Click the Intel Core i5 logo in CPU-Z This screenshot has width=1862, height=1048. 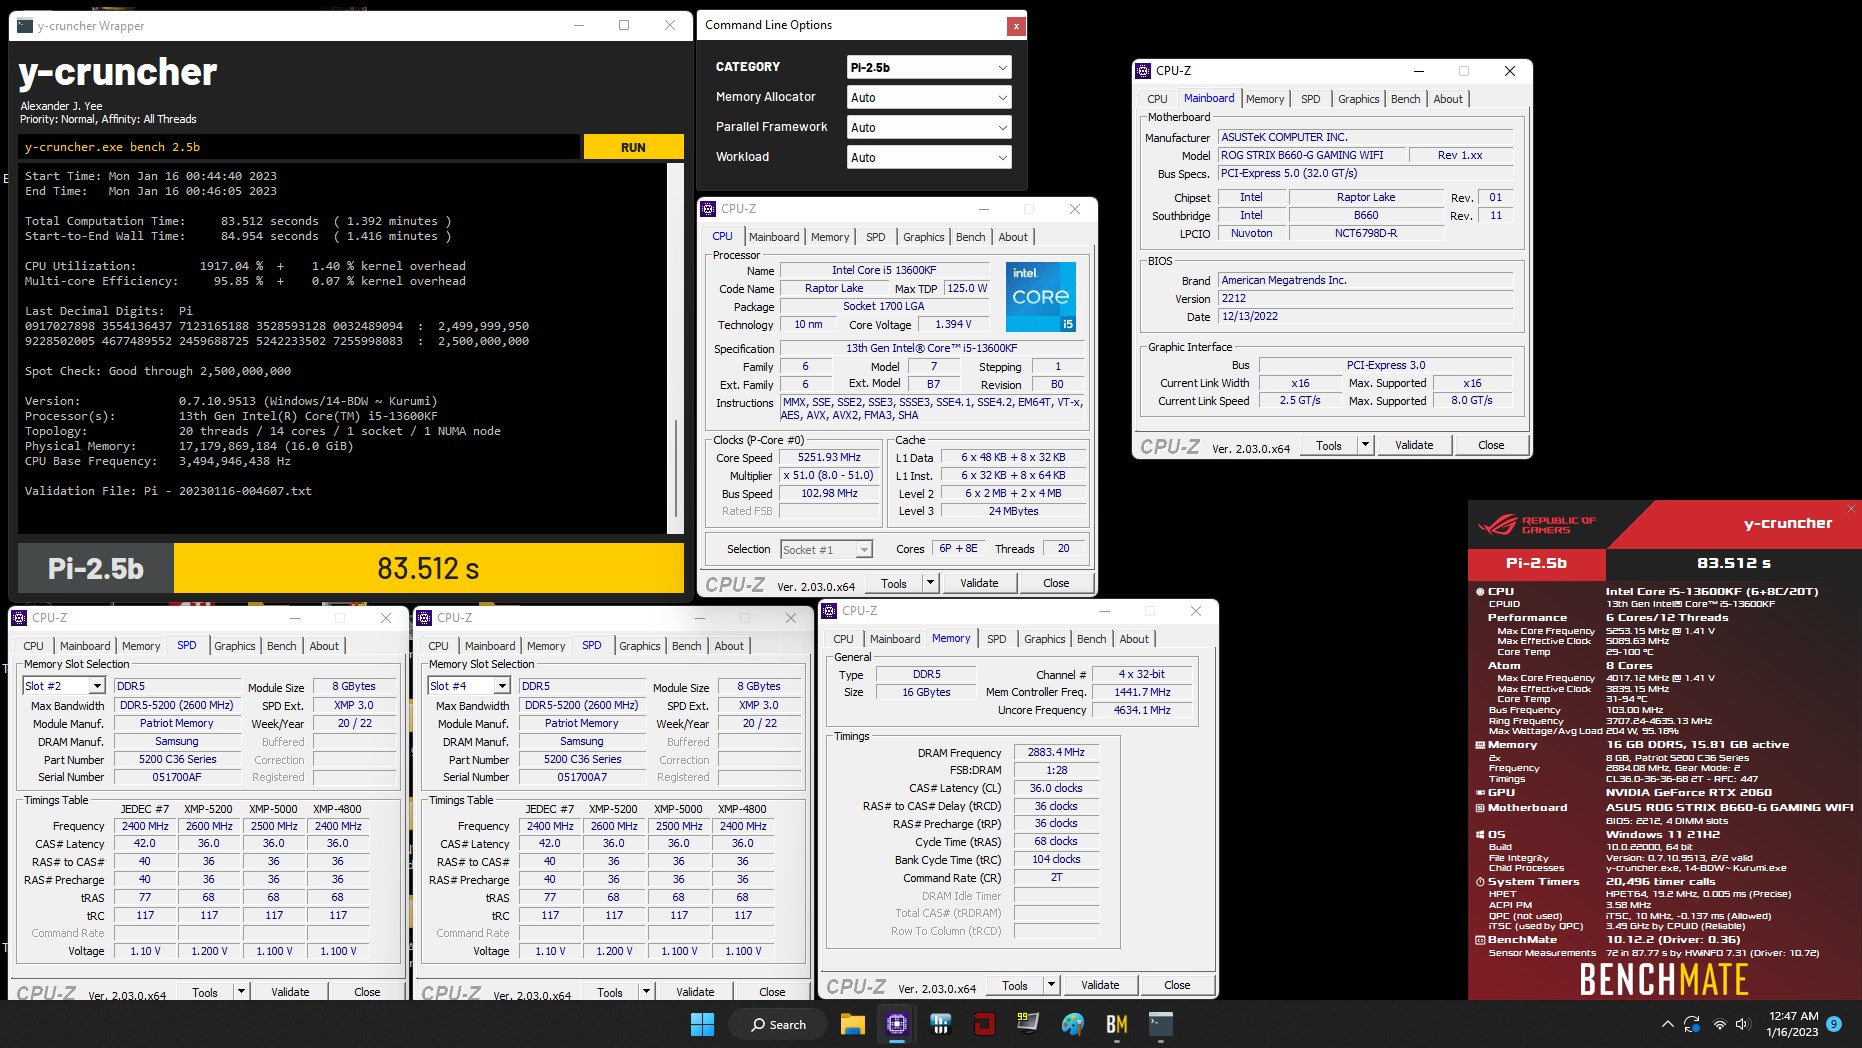click(1040, 297)
